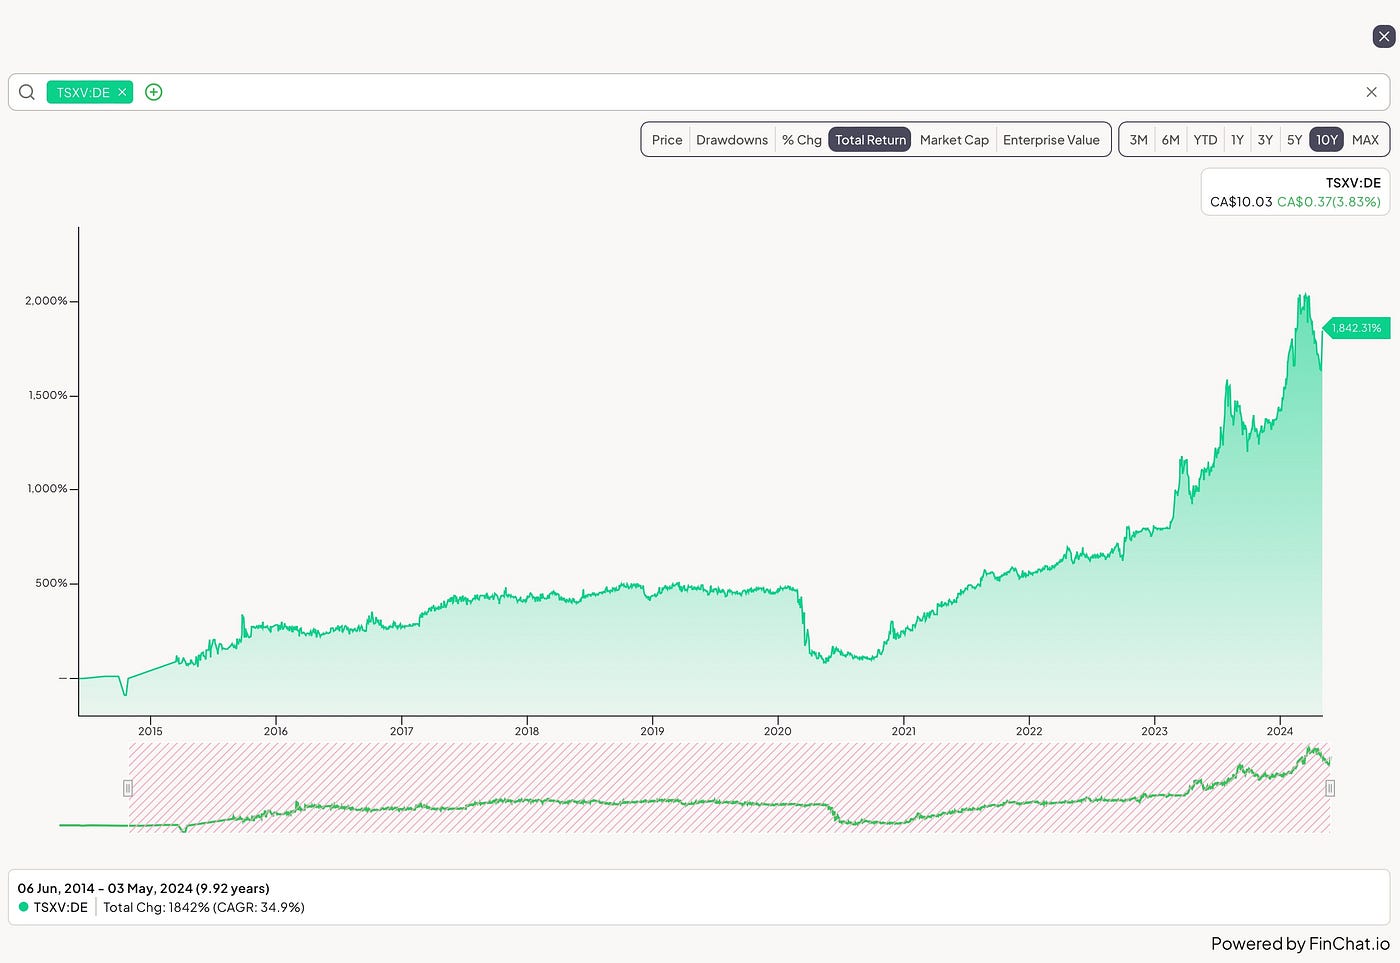
Task: Select the % Chg metric
Action: [x=802, y=140]
